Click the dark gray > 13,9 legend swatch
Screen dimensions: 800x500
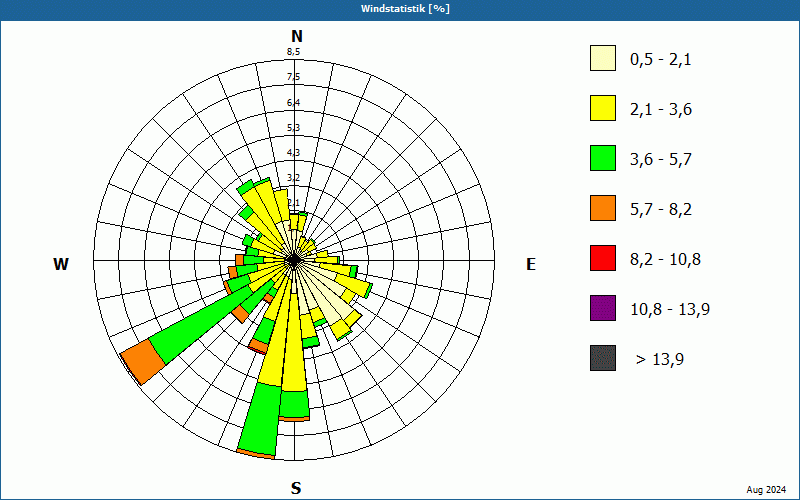click(x=603, y=358)
